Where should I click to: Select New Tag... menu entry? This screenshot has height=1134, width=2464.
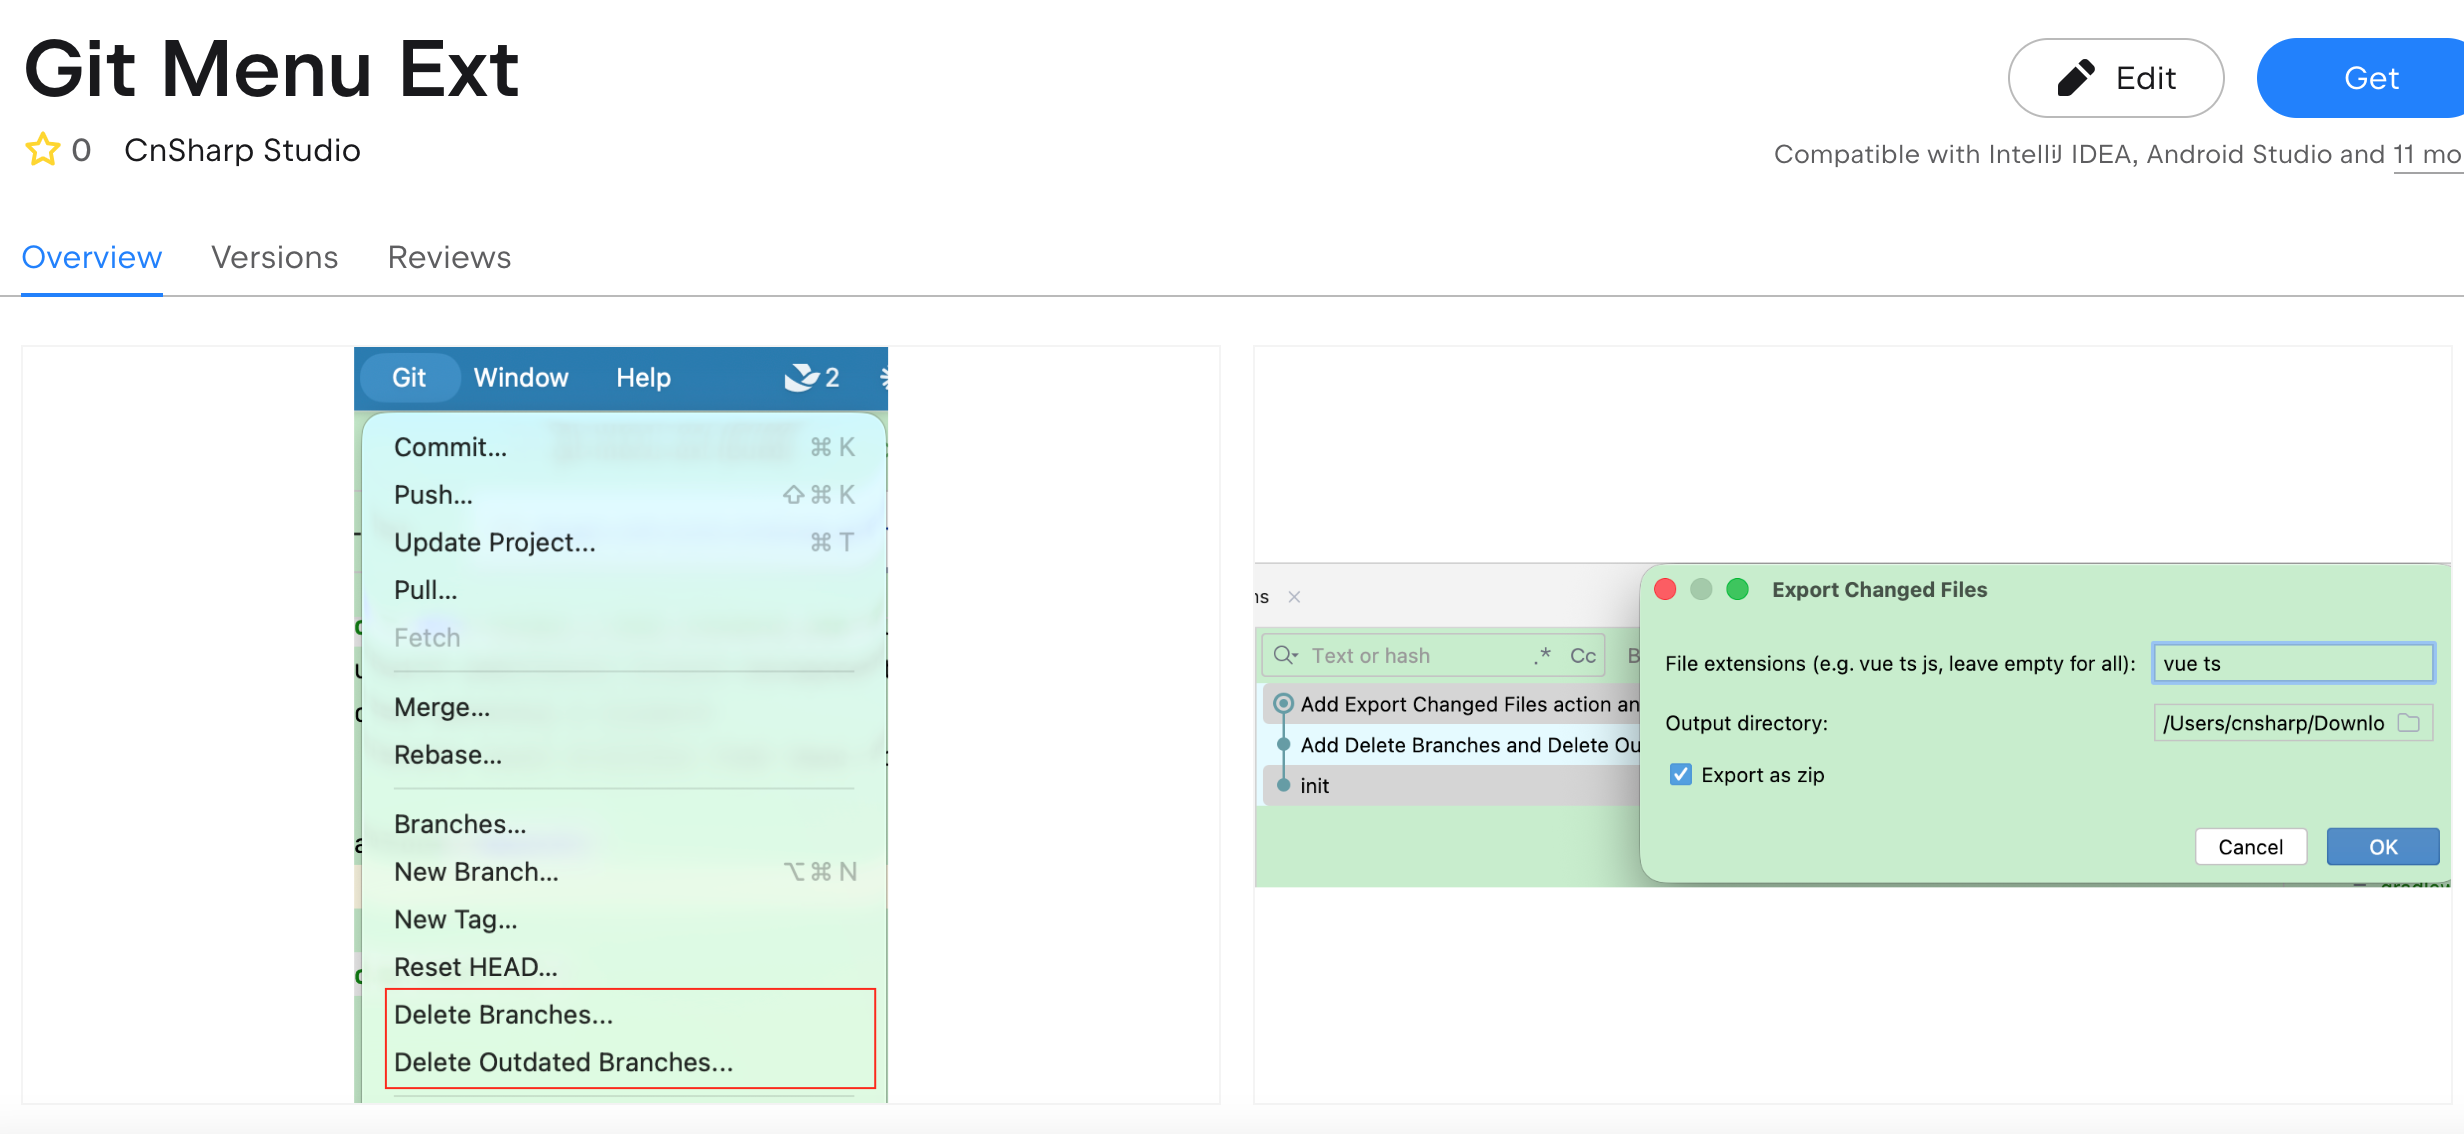pos(624,919)
